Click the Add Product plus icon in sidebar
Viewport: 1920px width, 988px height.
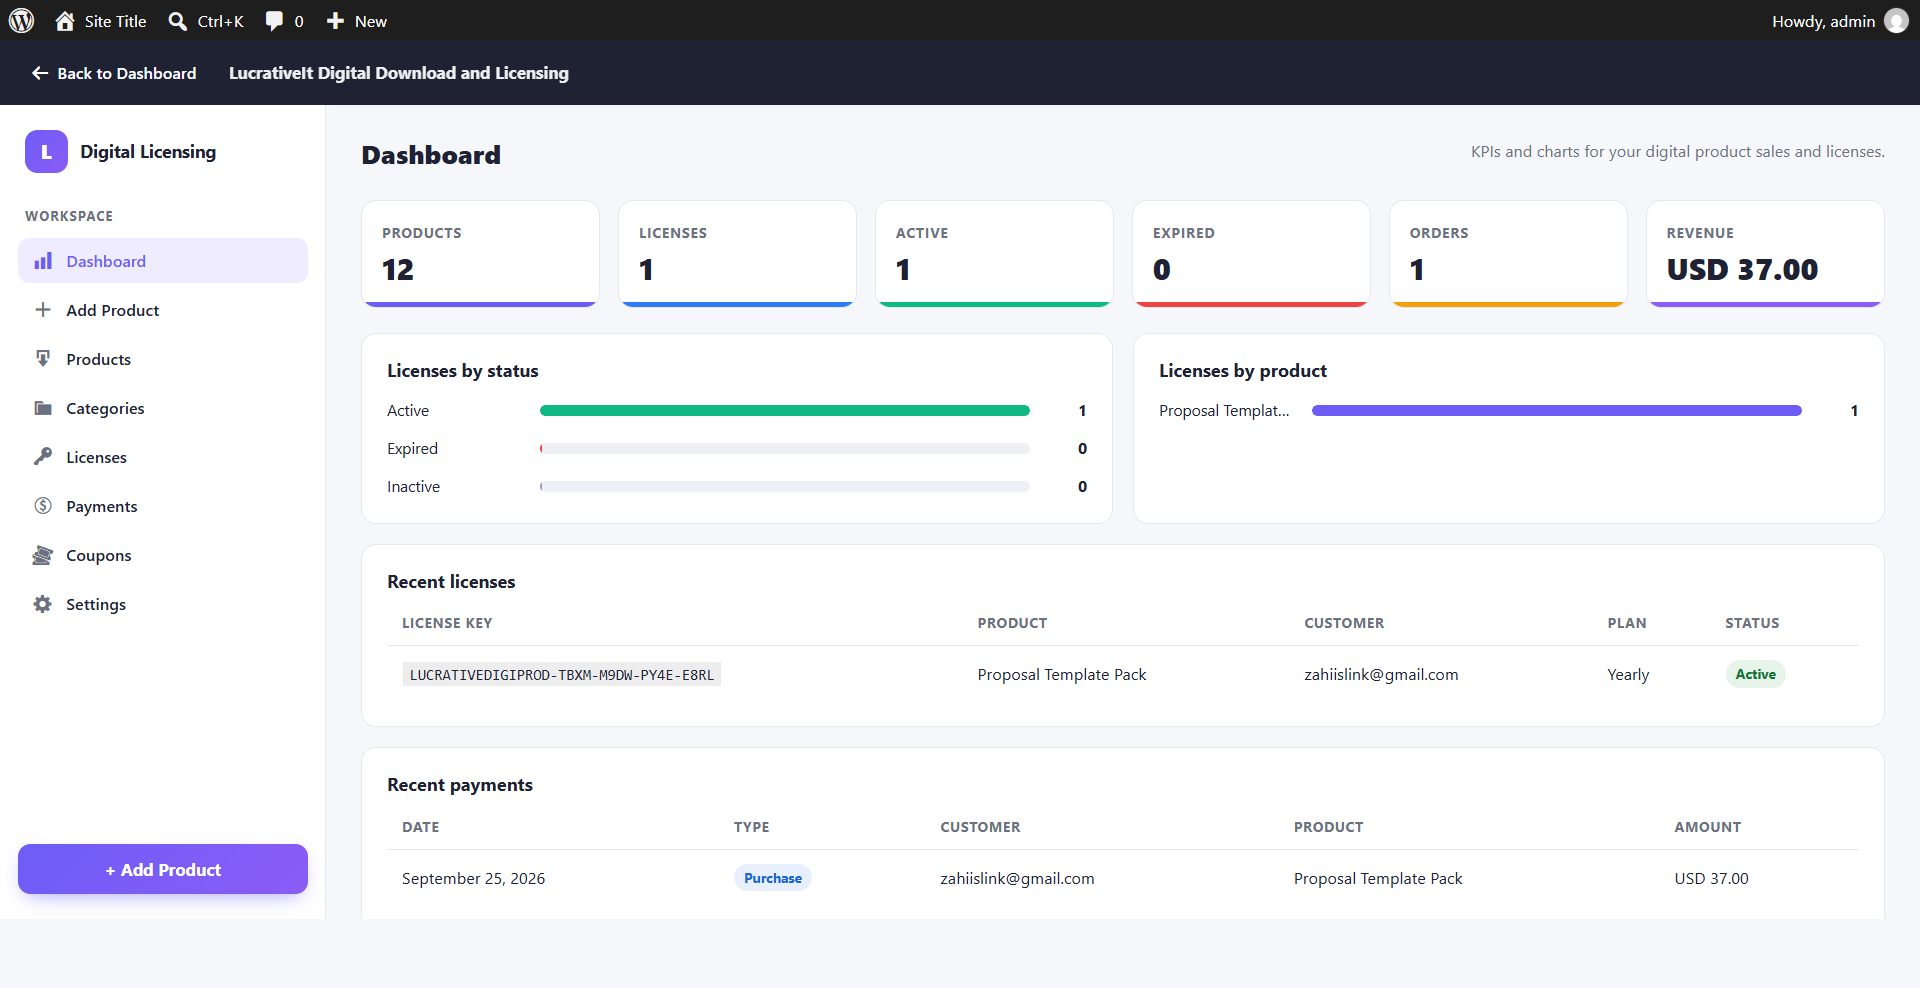(43, 310)
